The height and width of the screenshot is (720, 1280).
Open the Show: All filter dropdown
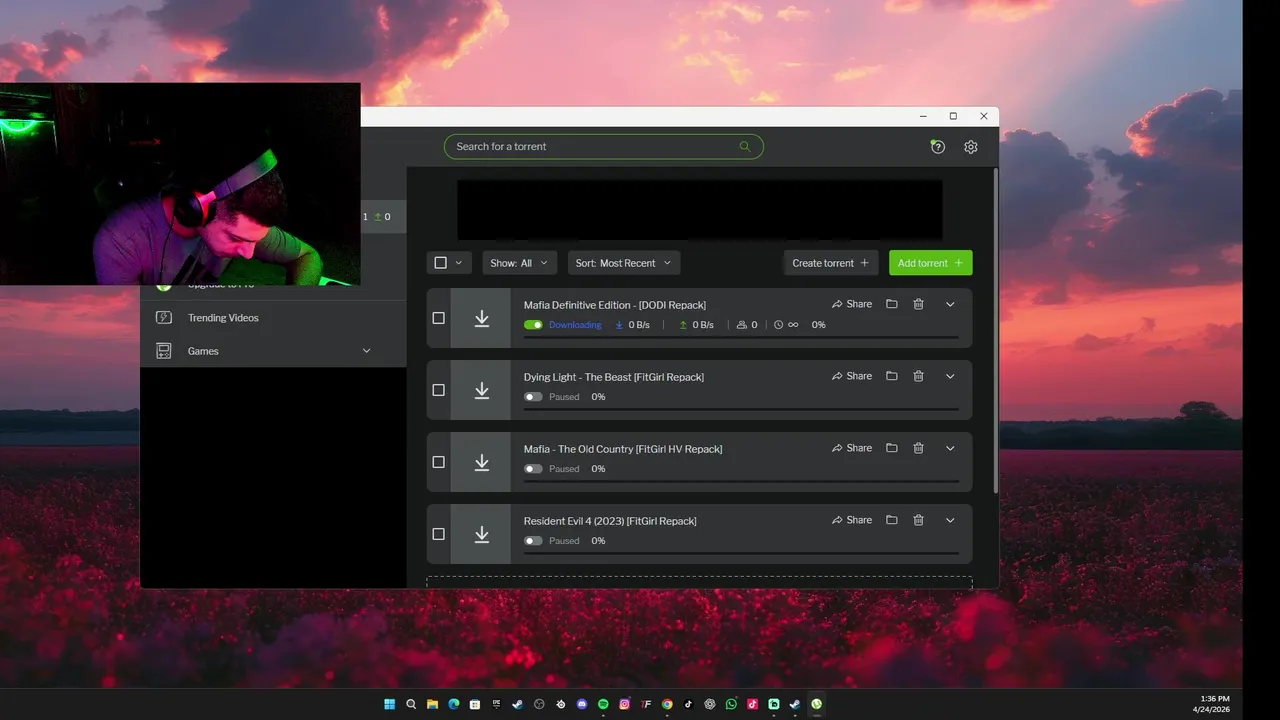point(520,263)
